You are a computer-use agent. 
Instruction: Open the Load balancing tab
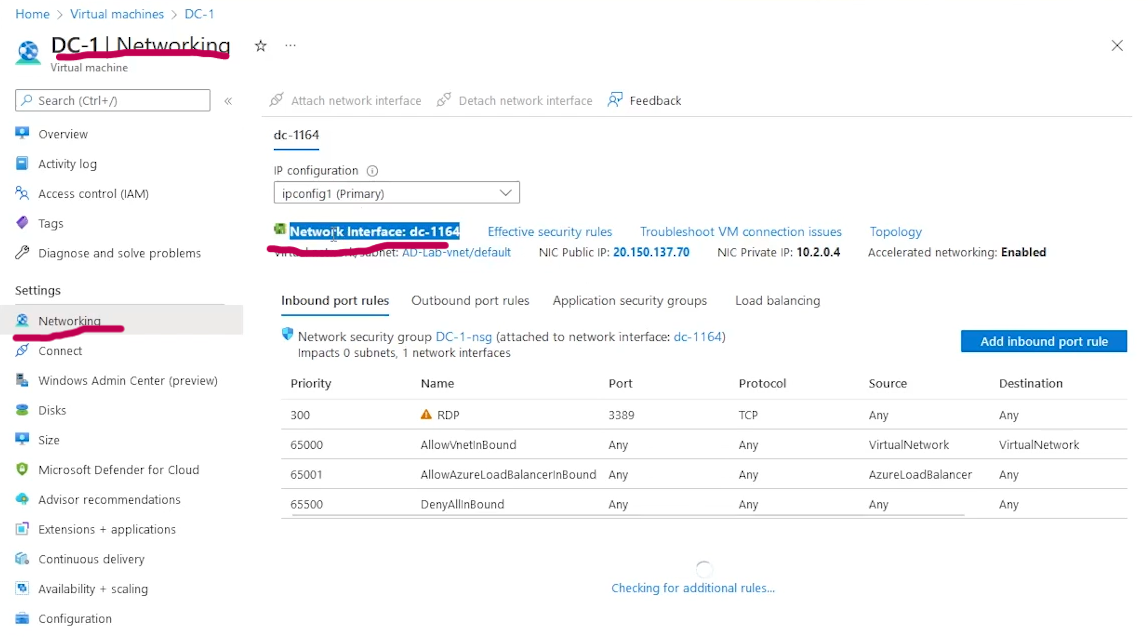point(778,301)
